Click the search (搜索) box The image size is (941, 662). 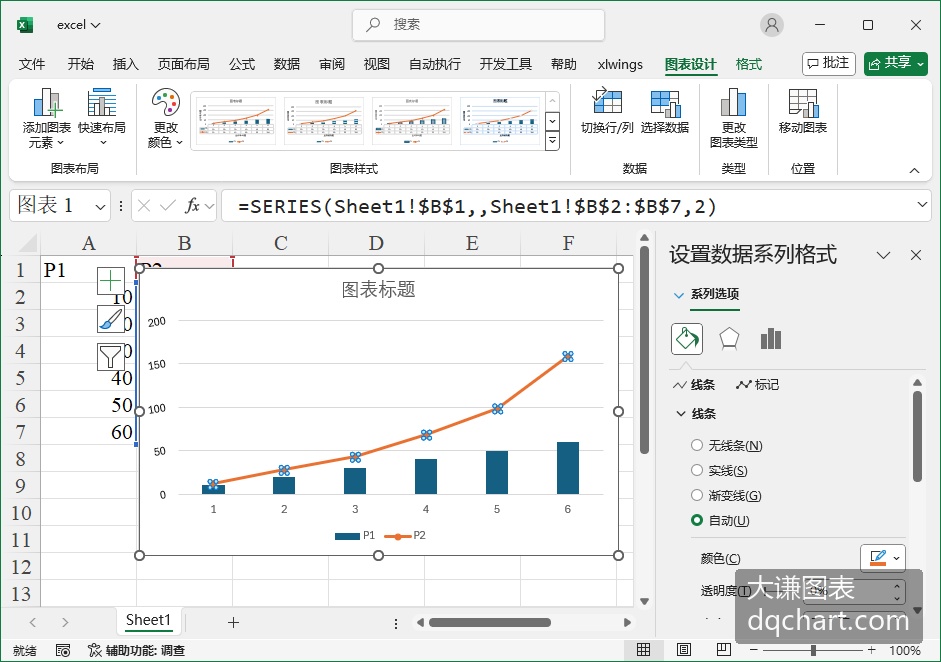[x=478, y=25]
